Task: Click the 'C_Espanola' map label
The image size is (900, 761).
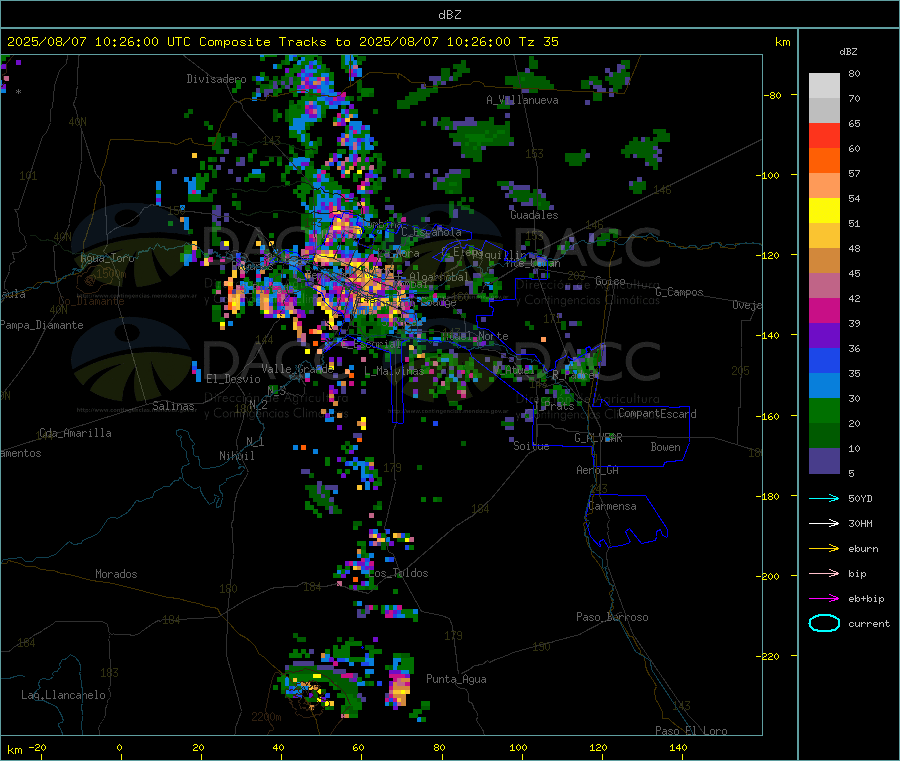Action: [x=431, y=232]
